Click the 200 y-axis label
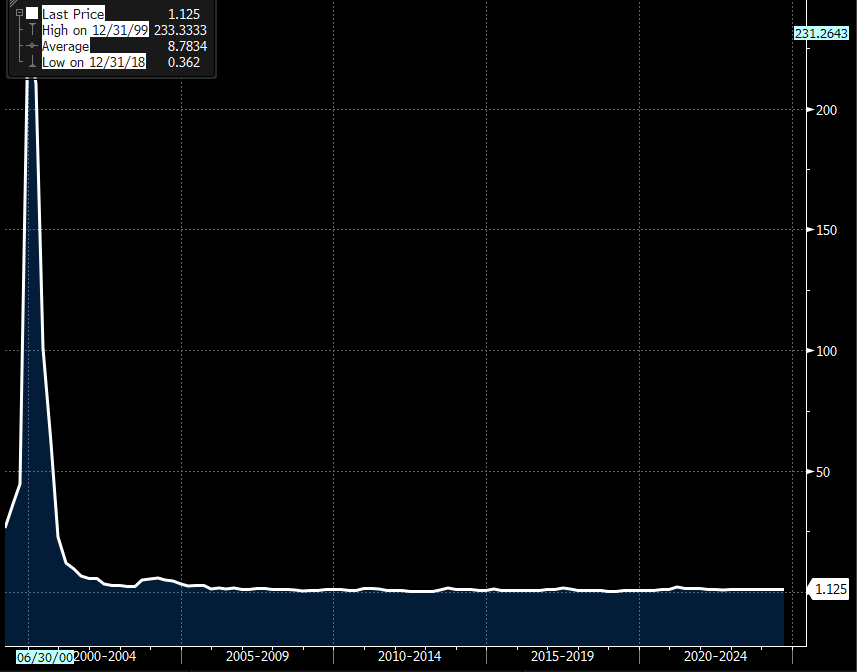This screenshot has width=857, height=672. [x=826, y=110]
